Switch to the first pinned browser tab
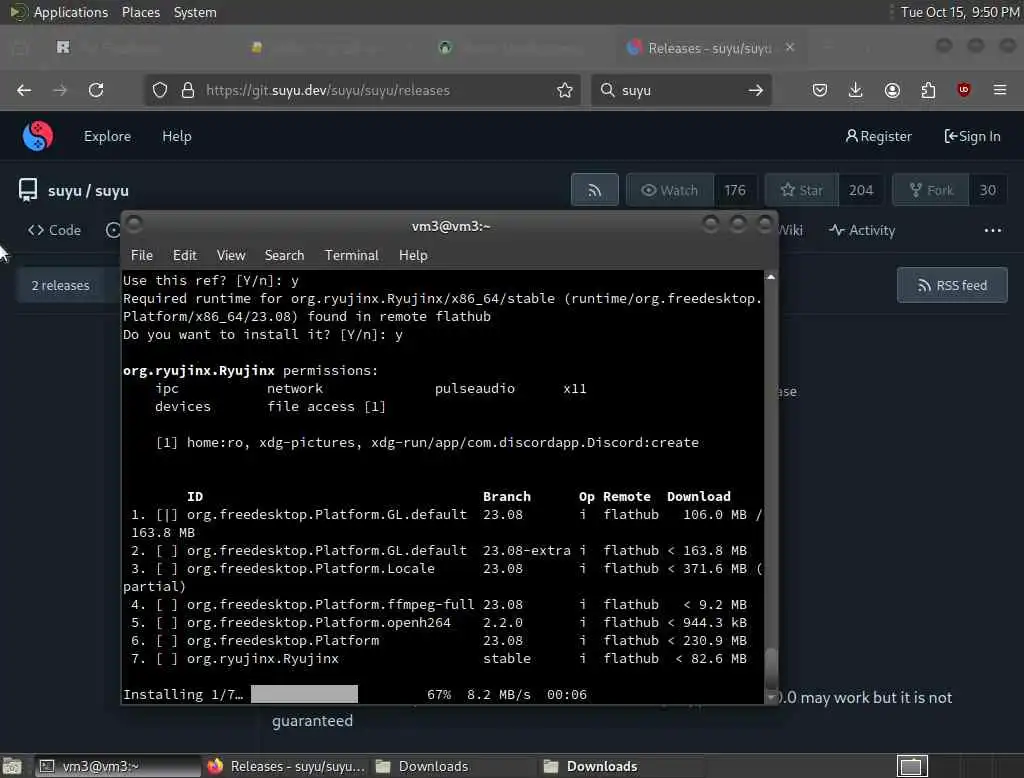This screenshot has width=1024, height=778. click(x=63, y=47)
